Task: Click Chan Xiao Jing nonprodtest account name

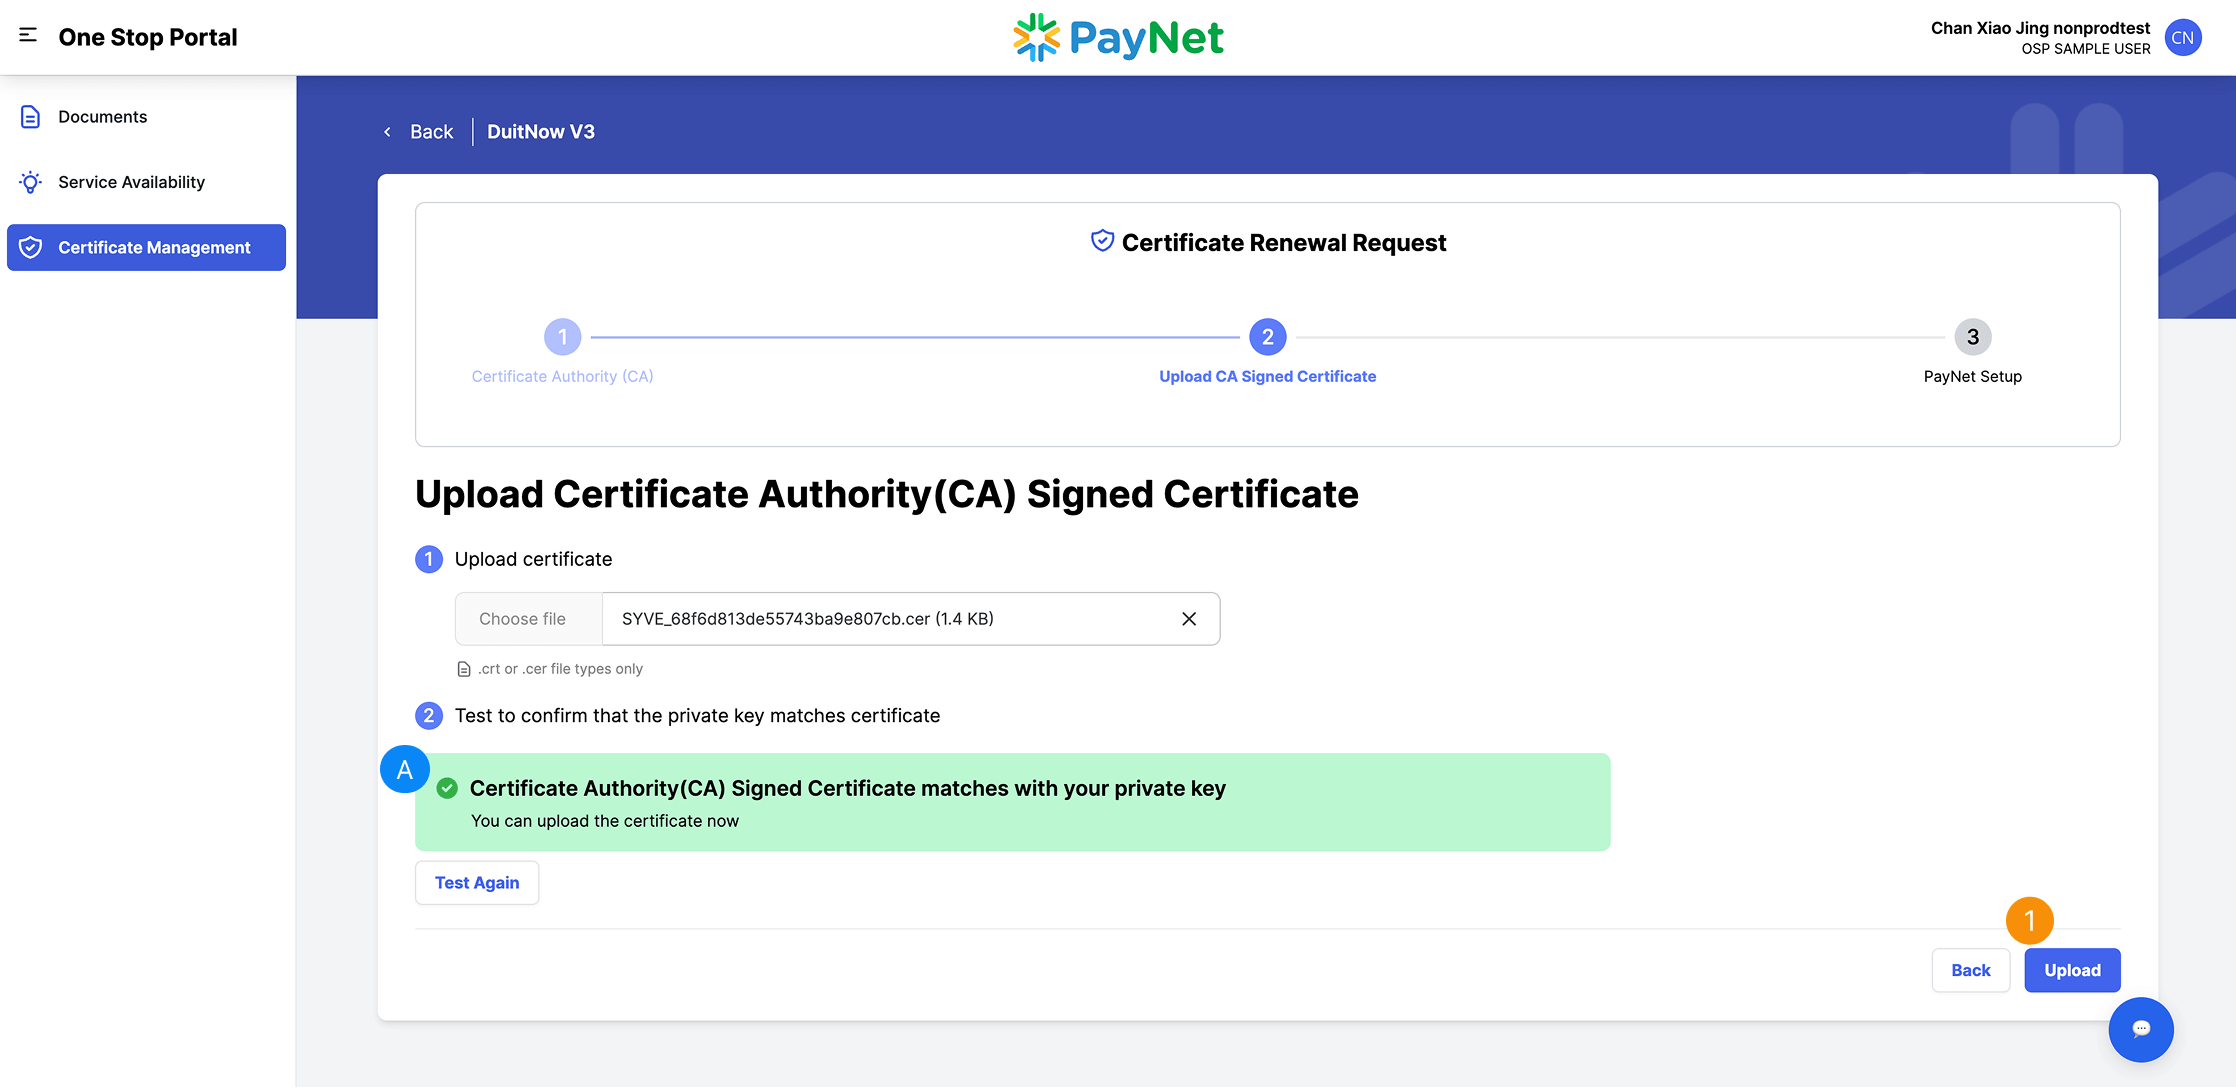Action: (2038, 27)
